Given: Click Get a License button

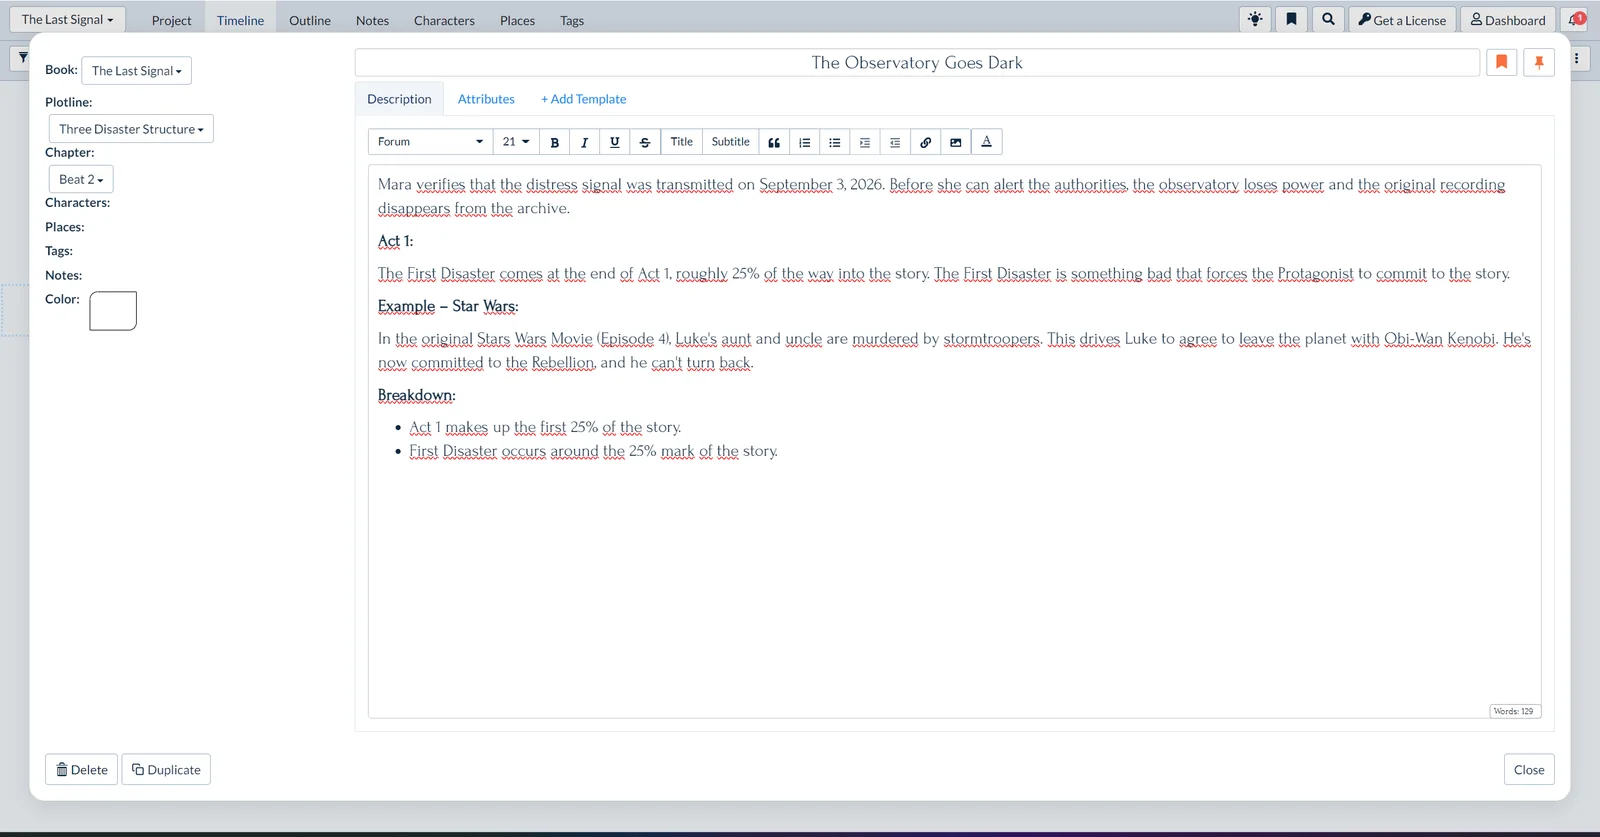Looking at the screenshot, I should [x=1402, y=19].
